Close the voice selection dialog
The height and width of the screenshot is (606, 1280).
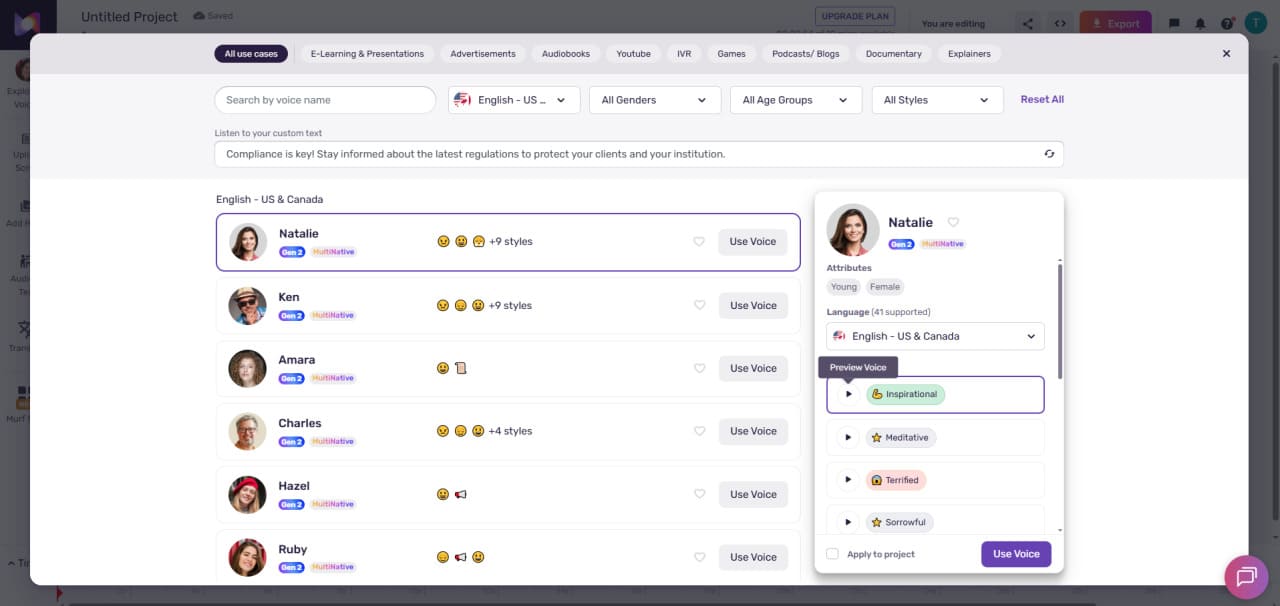tap(1227, 54)
